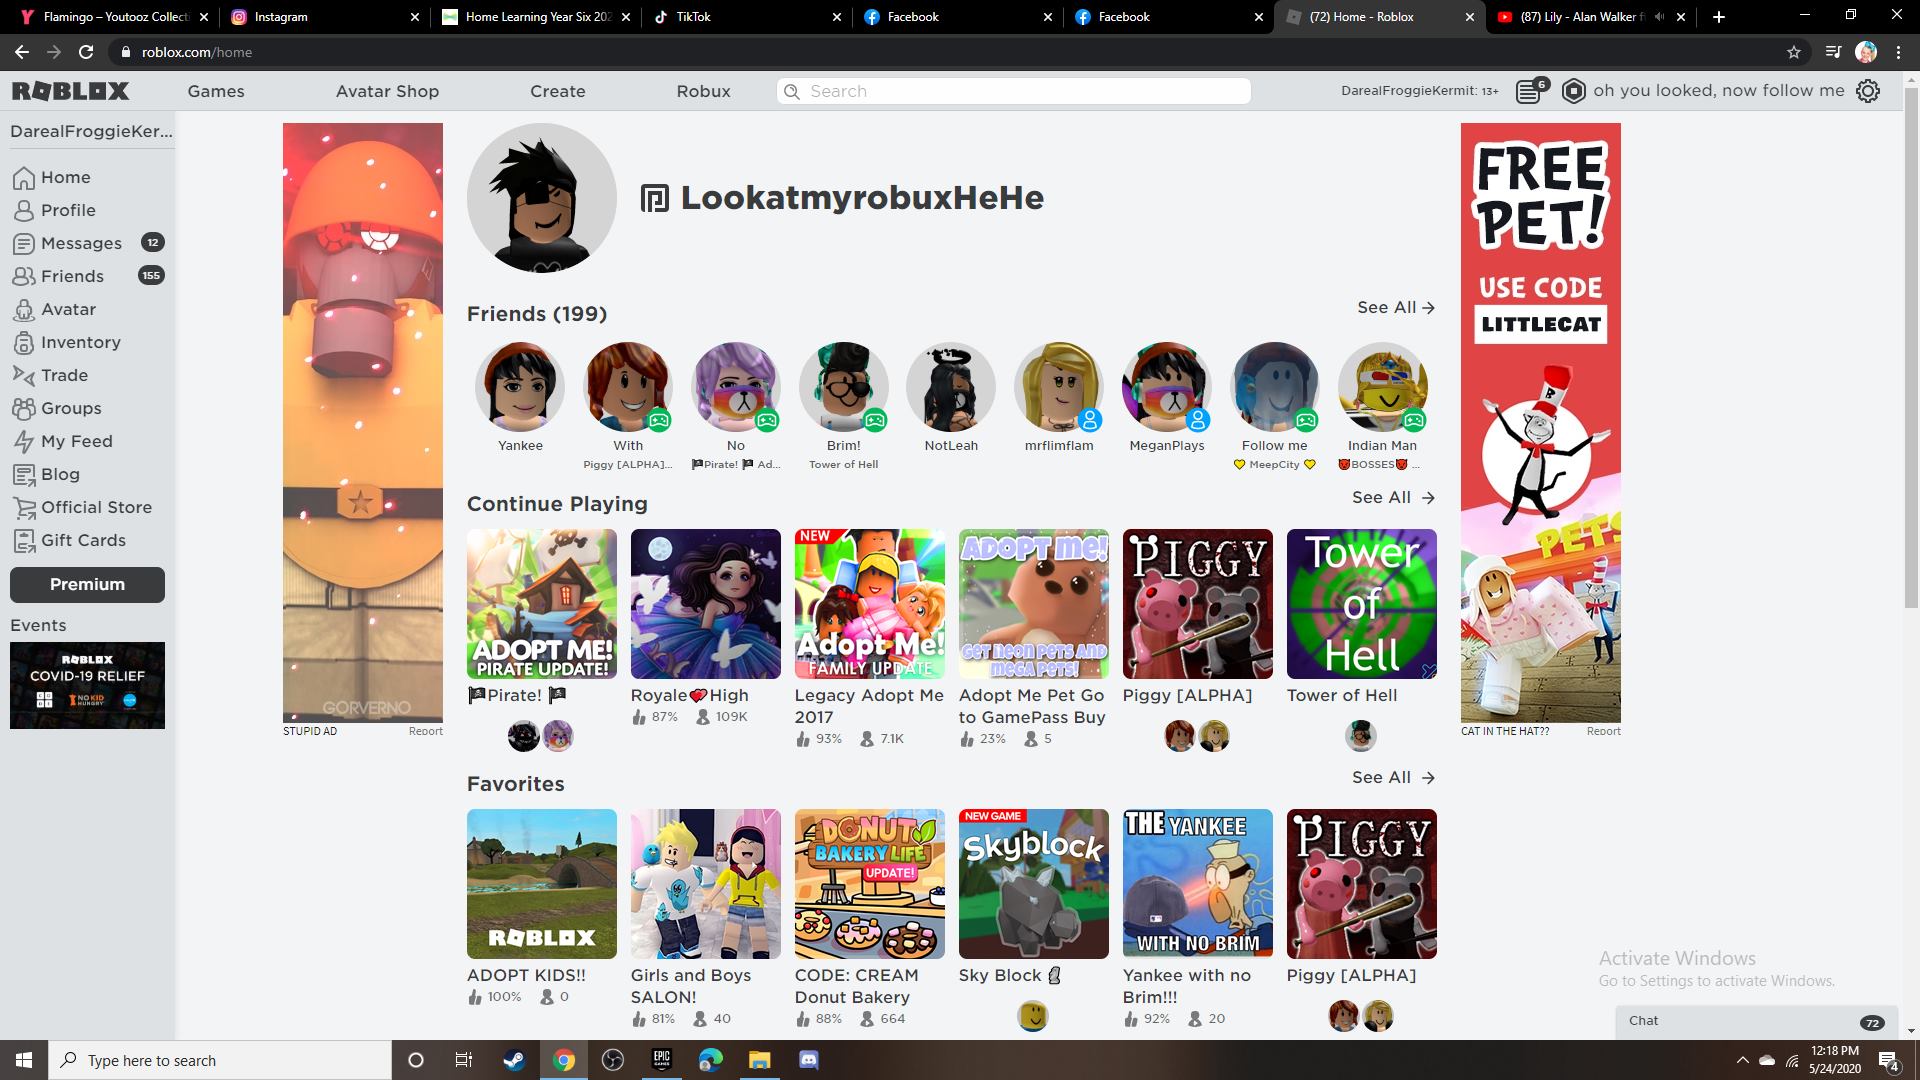Switch to the Home Learning Year Six tab
The width and height of the screenshot is (1920, 1080).
click(x=537, y=17)
